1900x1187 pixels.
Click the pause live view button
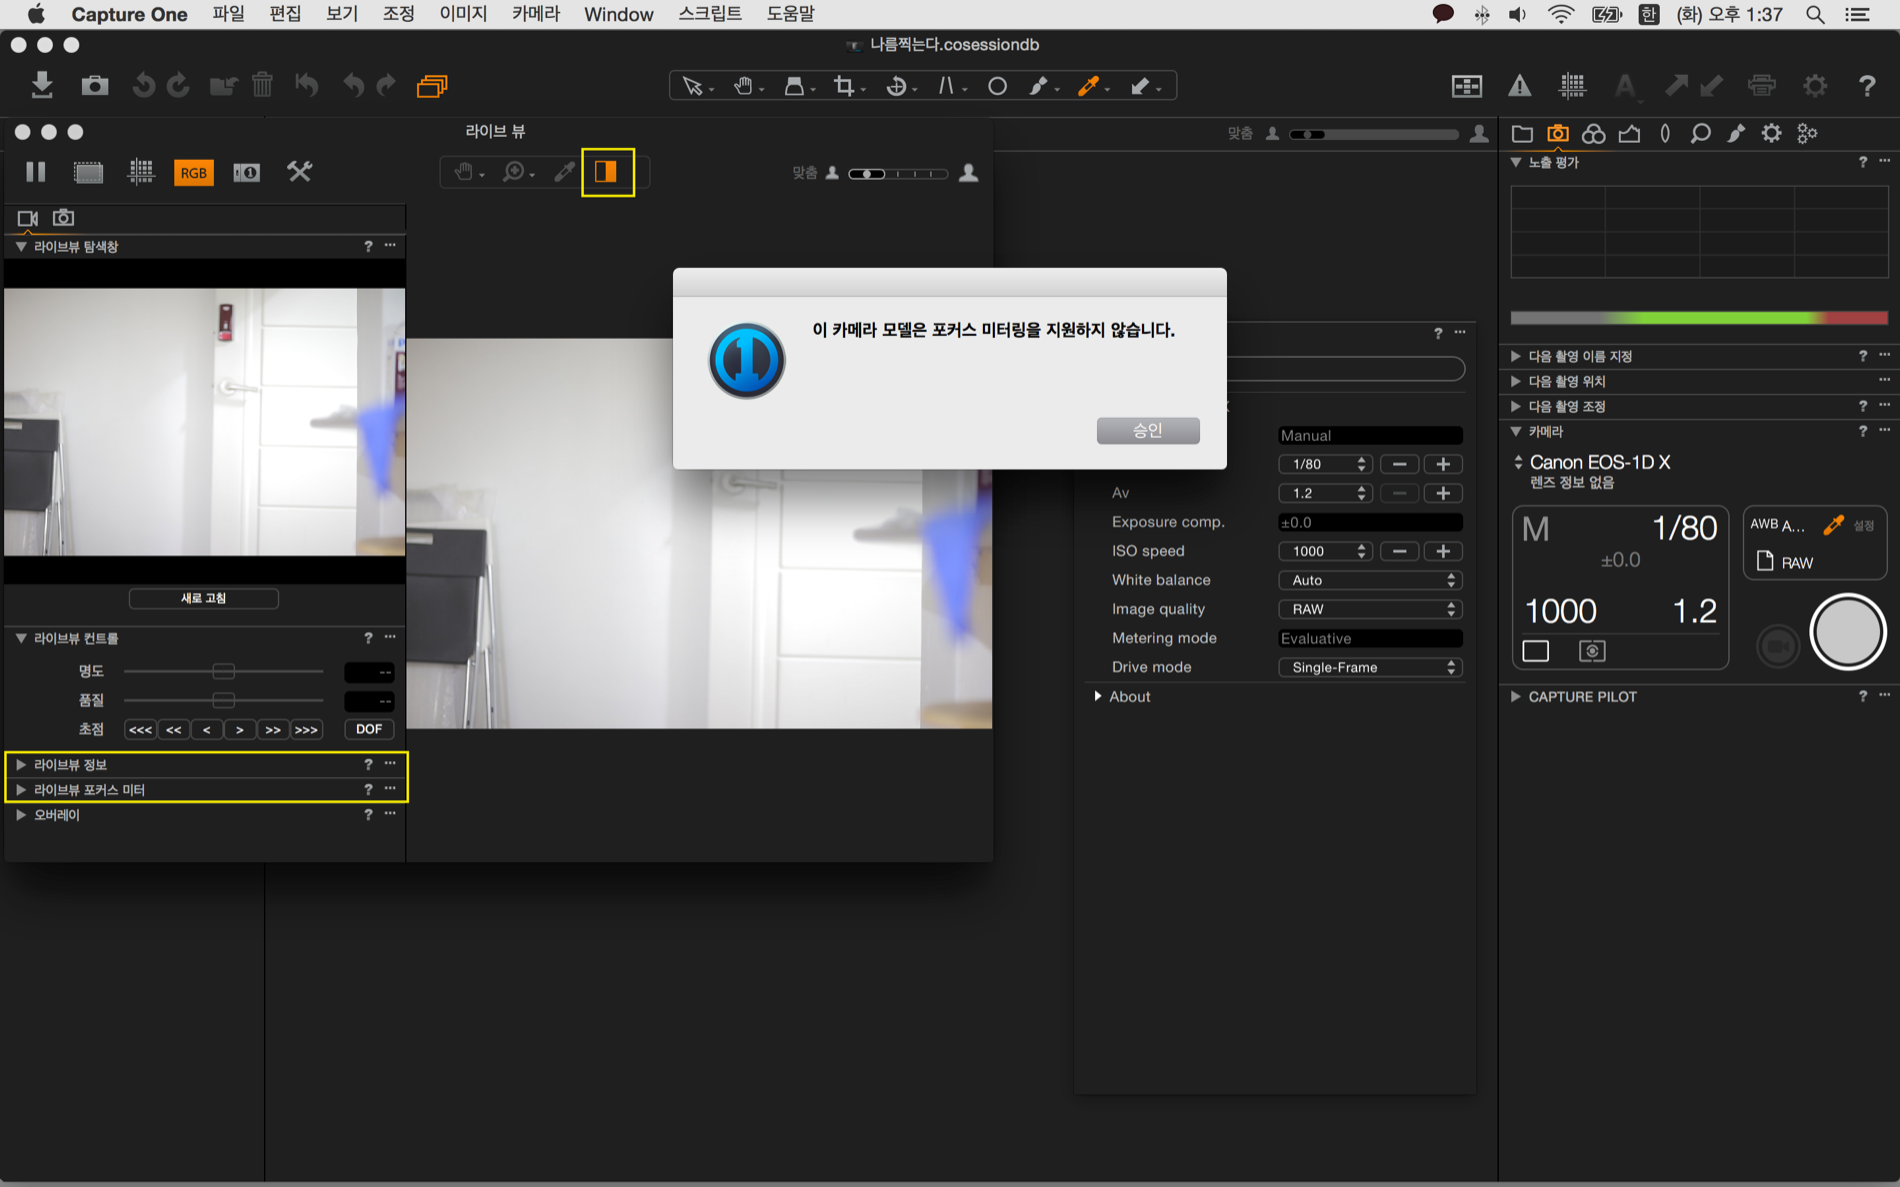point(36,172)
